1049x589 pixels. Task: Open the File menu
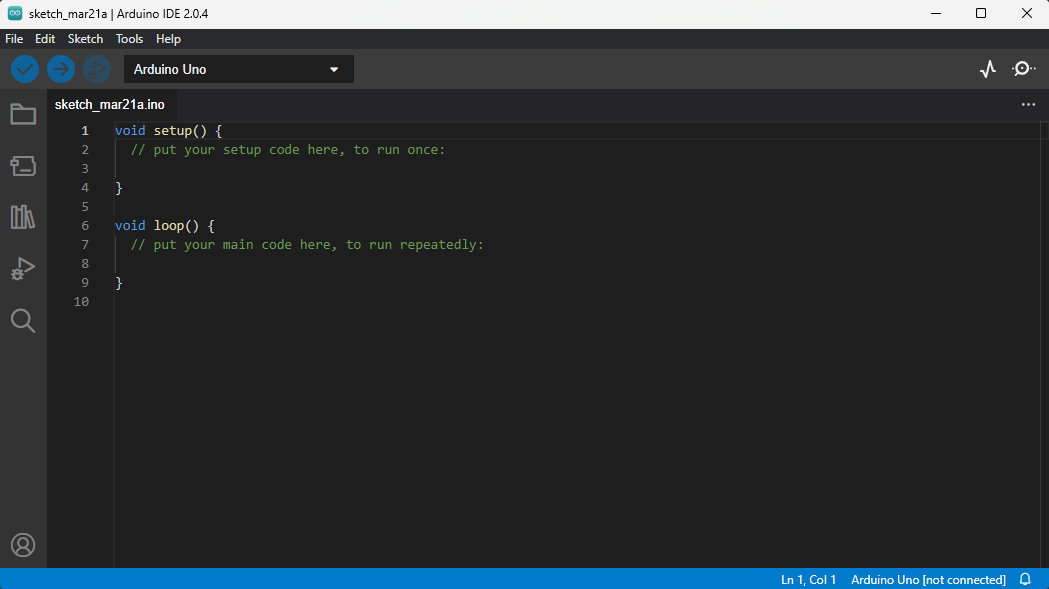14,39
